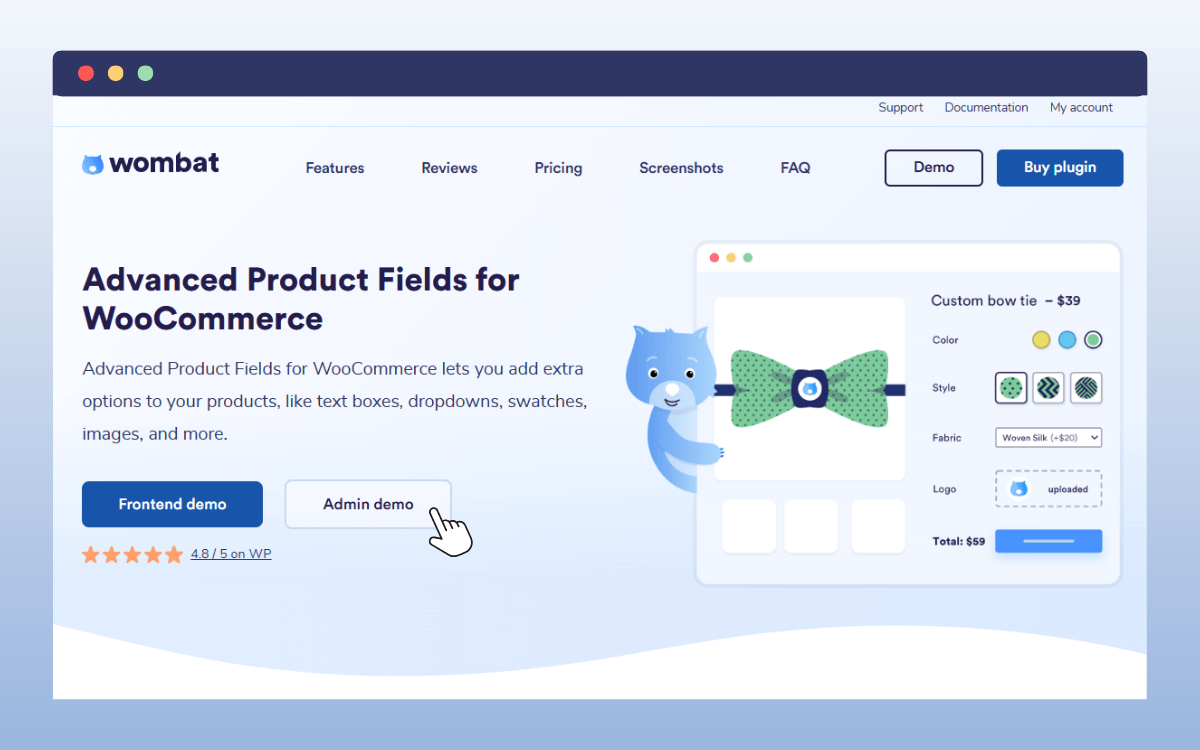Screen dimensions: 1200x750
Task: Click the wombat logo icon
Action: point(93,165)
